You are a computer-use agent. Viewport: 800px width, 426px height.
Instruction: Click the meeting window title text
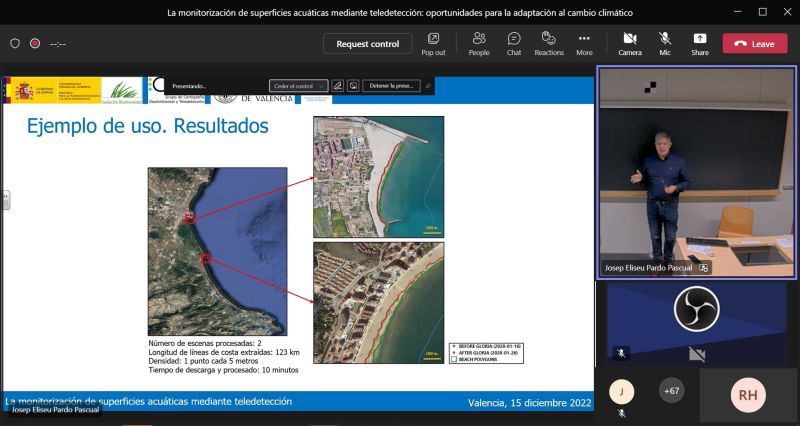pos(400,13)
